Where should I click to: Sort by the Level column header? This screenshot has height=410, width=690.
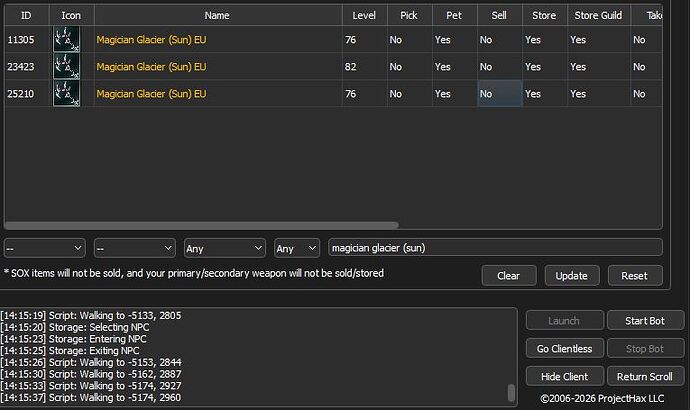[x=364, y=15]
